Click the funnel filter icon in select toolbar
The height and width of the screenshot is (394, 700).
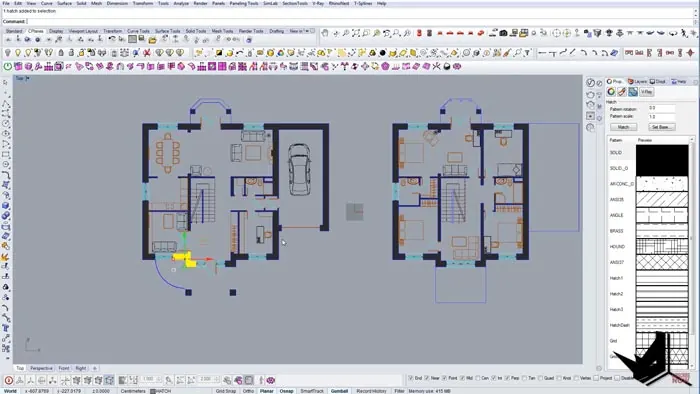tap(527, 53)
